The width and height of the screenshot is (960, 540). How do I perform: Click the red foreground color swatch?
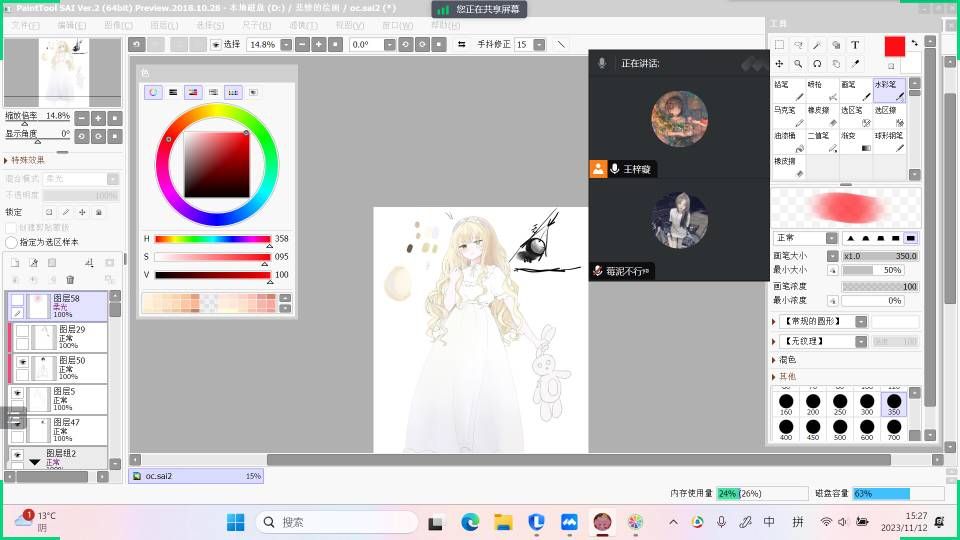tap(894, 46)
